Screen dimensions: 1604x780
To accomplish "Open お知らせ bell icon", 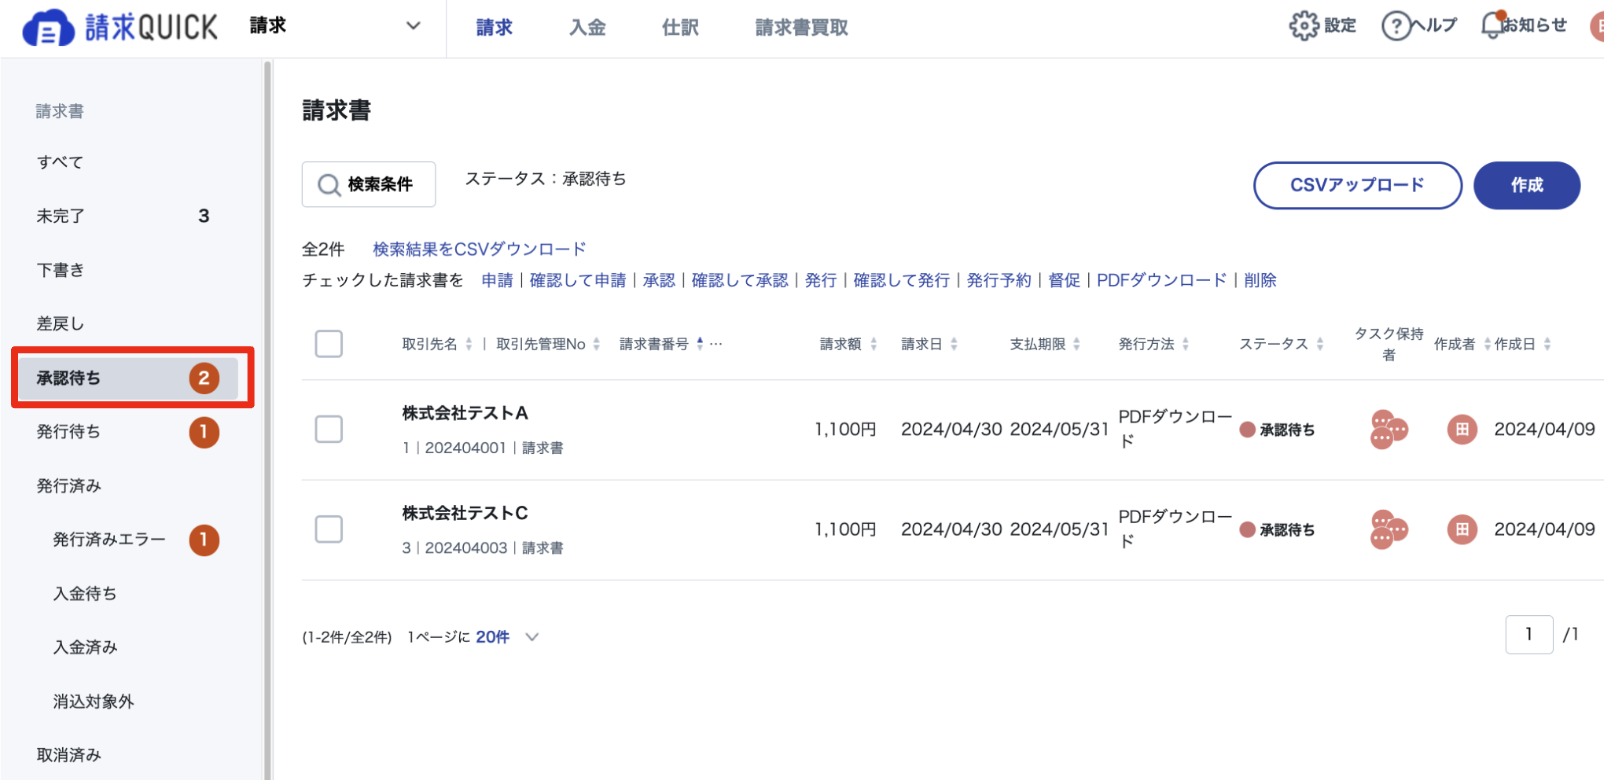I will point(1492,25).
